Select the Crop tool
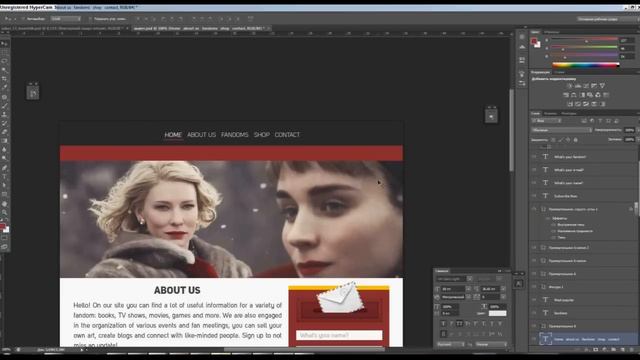The width and height of the screenshot is (640, 360). click(x=4, y=78)
